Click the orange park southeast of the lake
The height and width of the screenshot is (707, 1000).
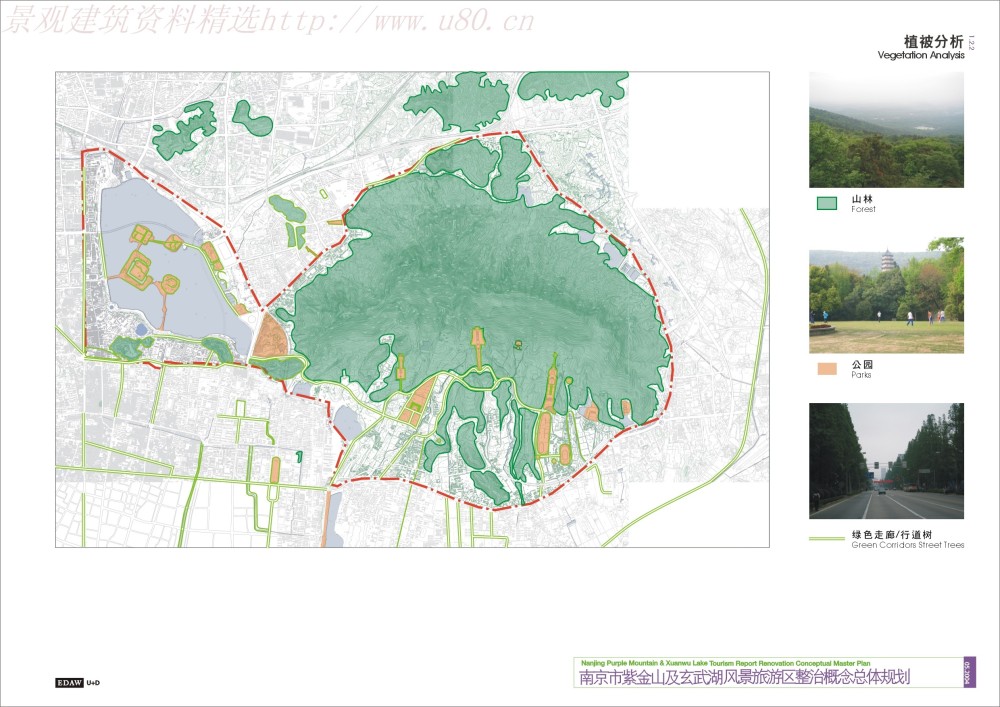point(269,337)
